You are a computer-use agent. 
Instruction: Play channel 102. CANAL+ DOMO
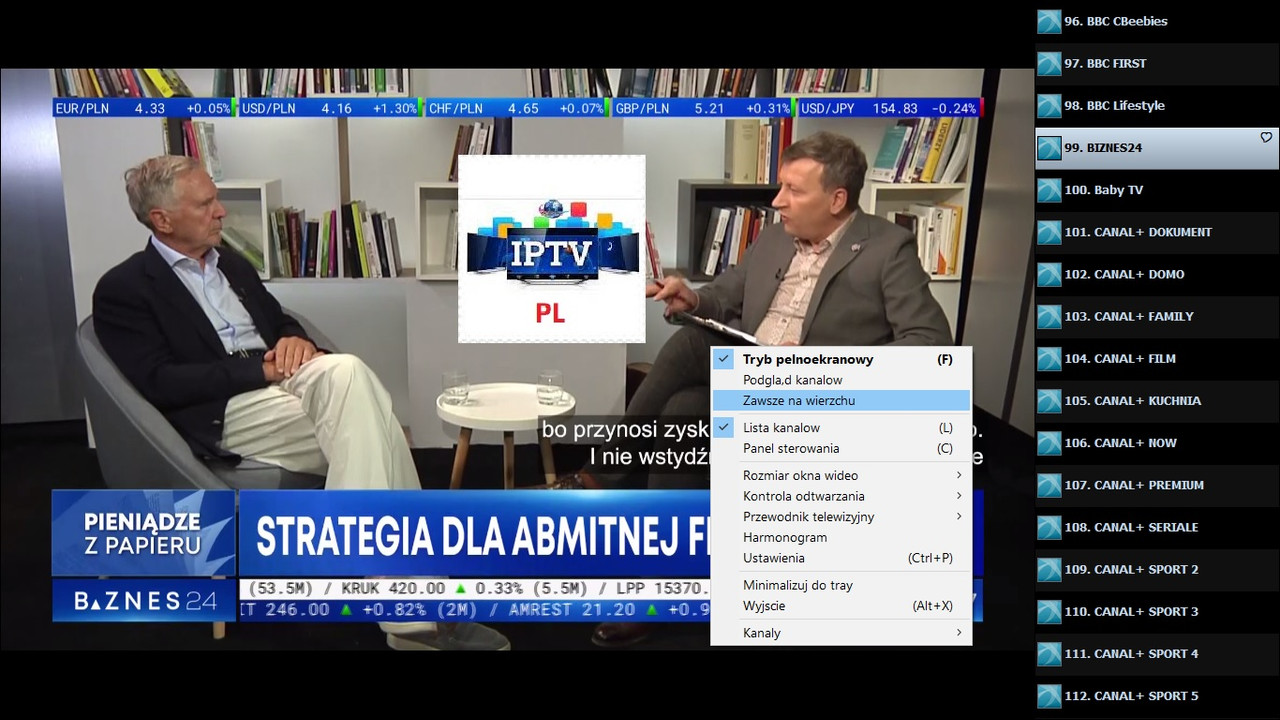[x=1157, y=274]
